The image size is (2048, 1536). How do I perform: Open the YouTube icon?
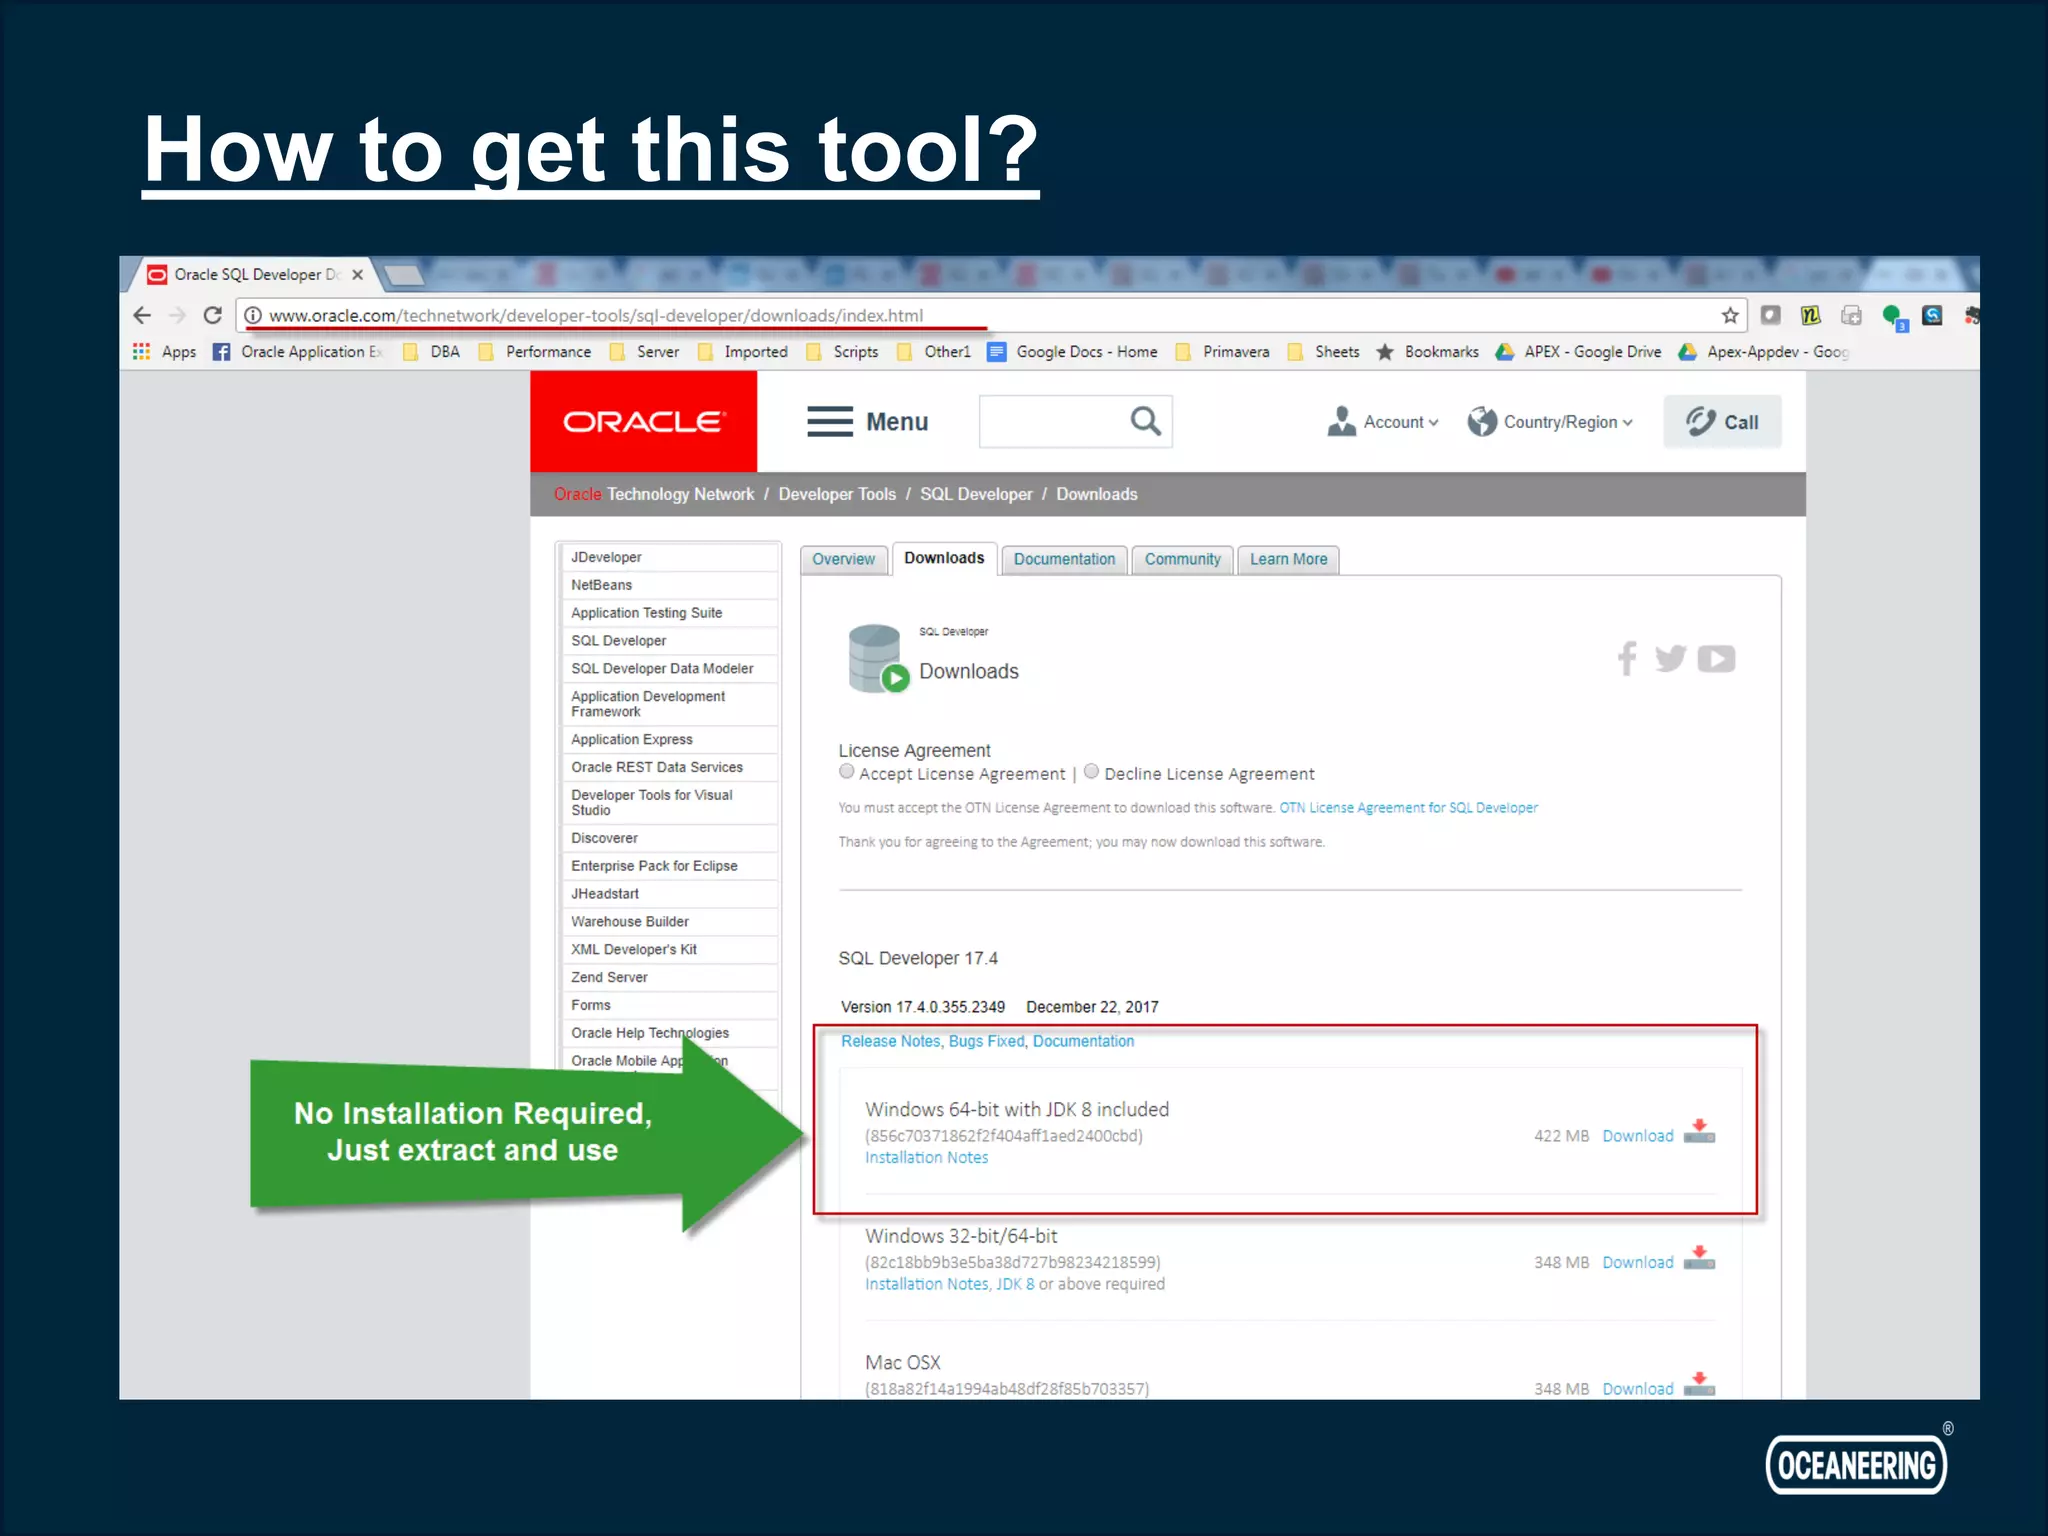tap(1716, 659)
